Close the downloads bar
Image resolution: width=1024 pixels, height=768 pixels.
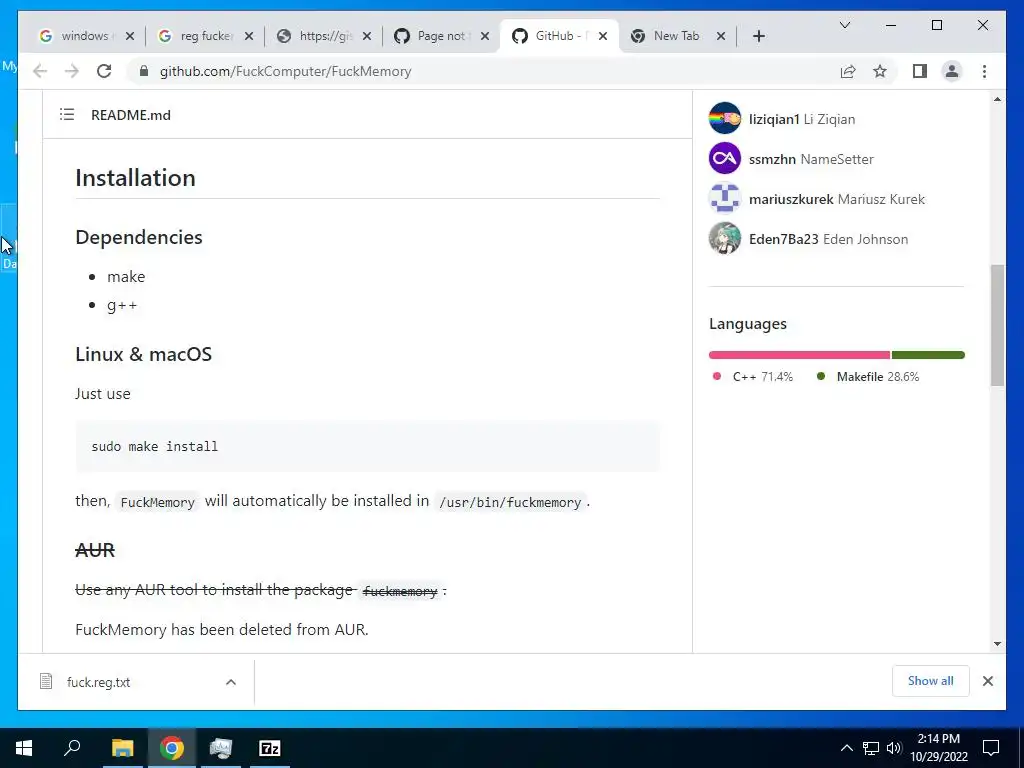point(988,681)
